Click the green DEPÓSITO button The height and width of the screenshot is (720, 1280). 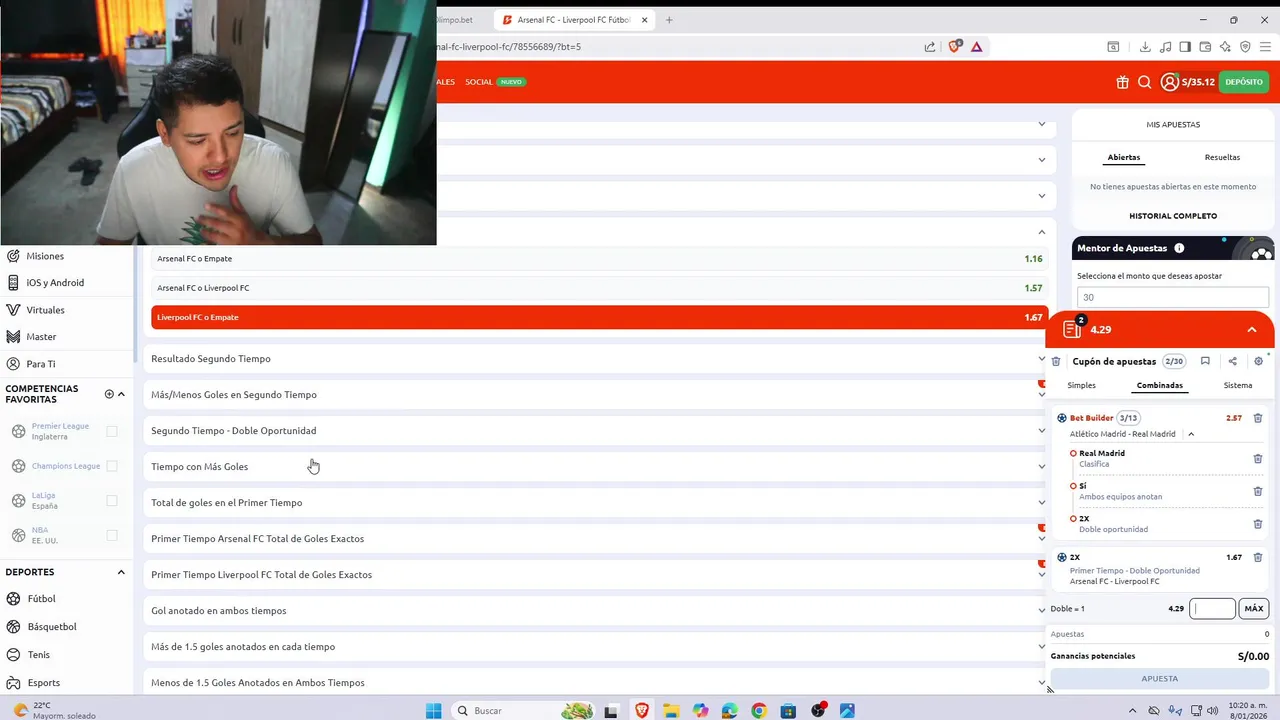click(1244, 82)
